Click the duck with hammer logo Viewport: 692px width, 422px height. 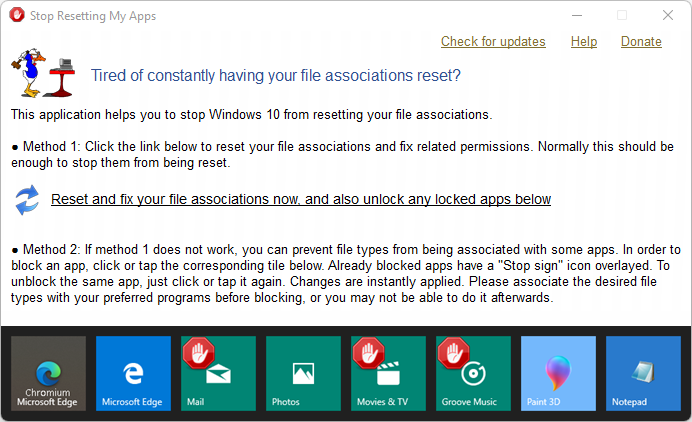pos(43,73)
